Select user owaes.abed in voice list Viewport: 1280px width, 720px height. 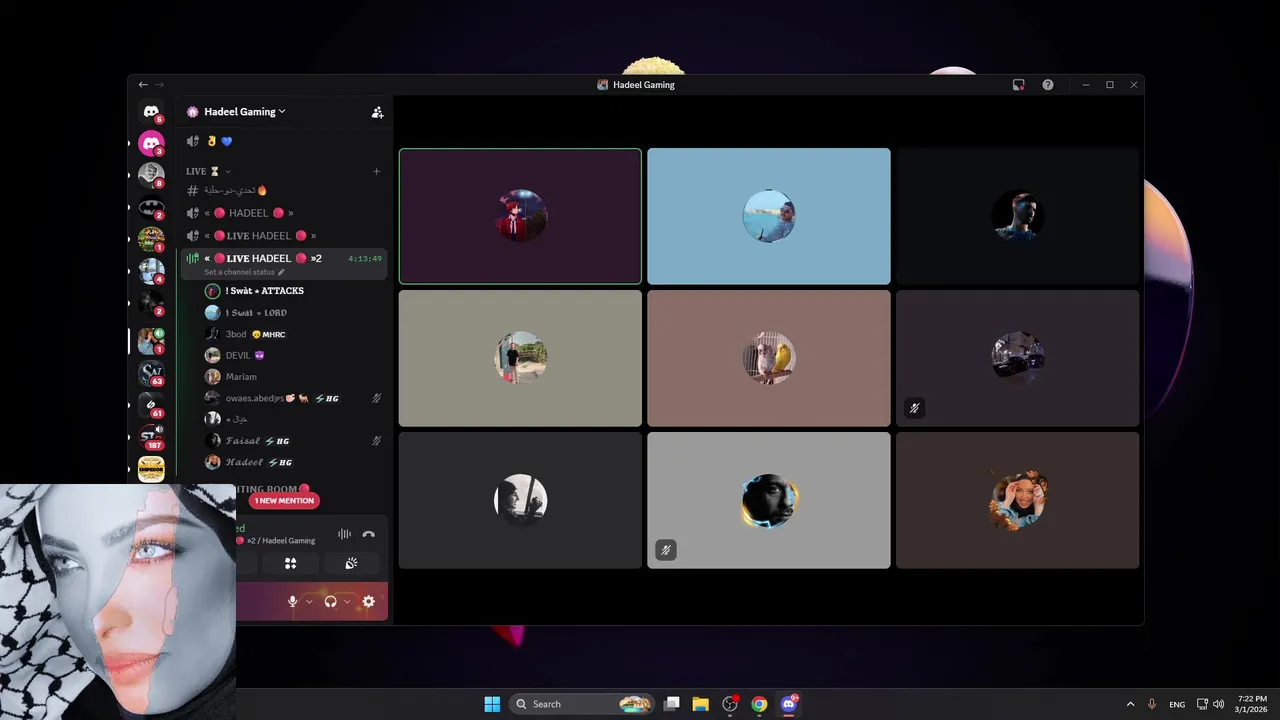click(292, 398)
